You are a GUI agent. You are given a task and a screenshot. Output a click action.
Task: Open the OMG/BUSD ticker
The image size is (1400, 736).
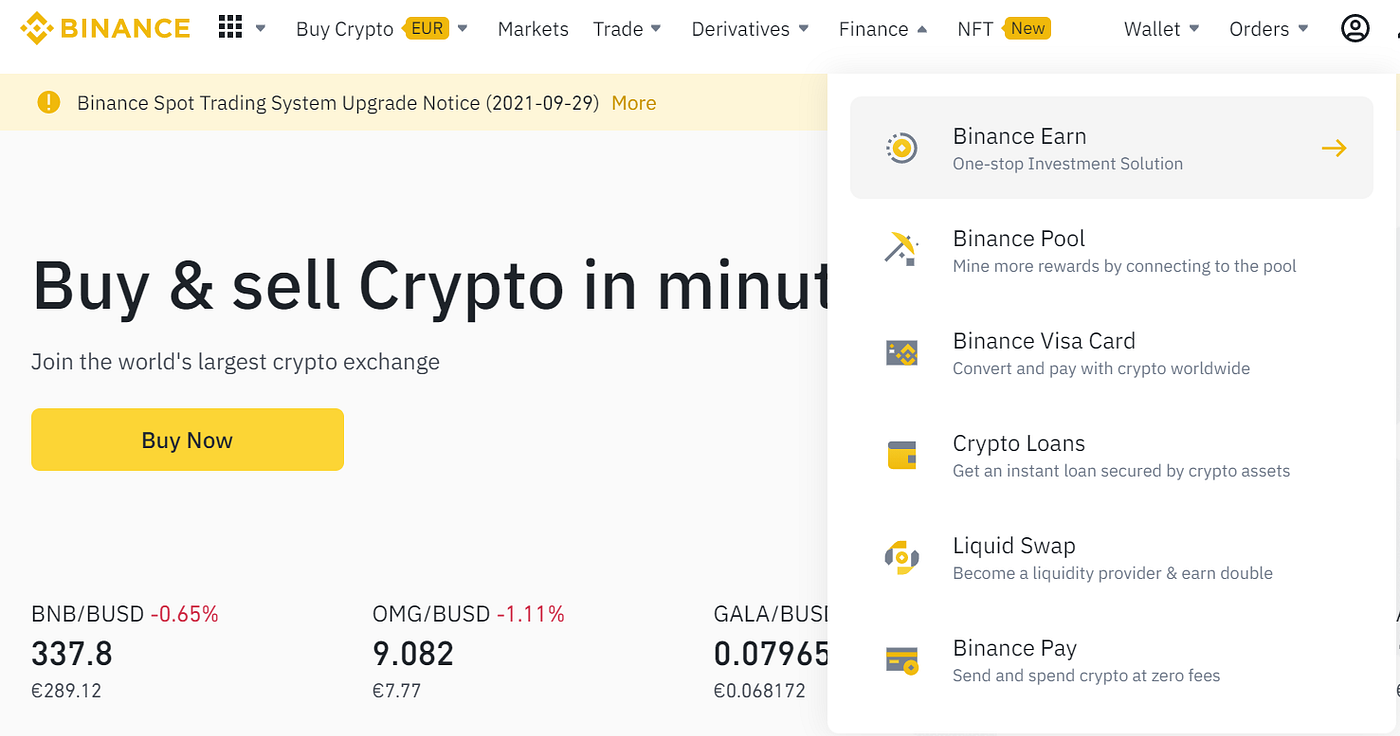pyautogui.click(x=431, y=614)
